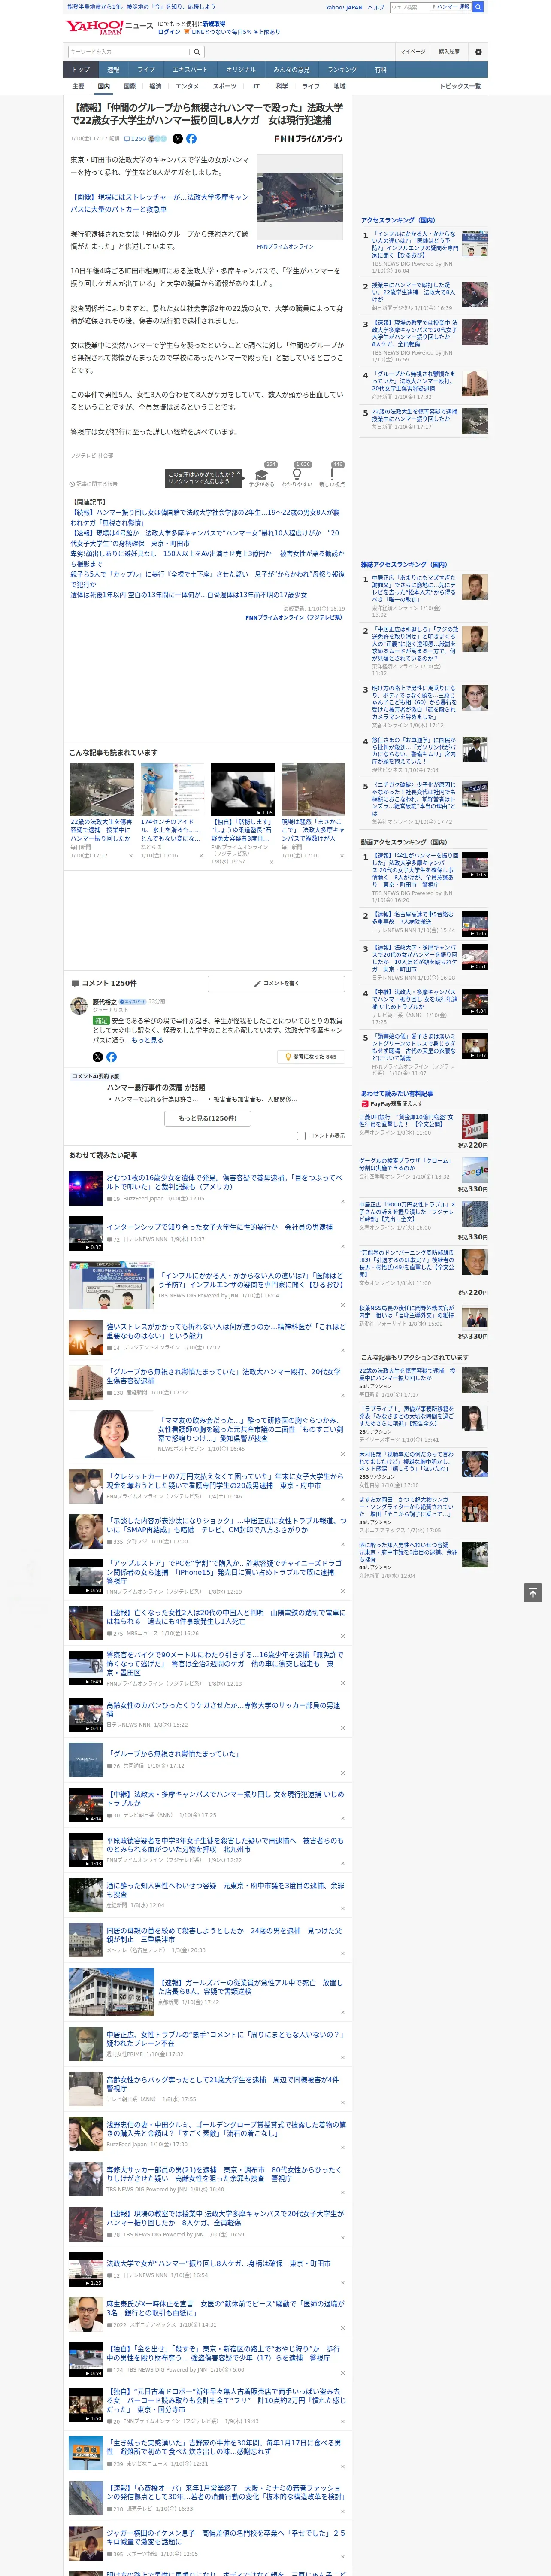Toggle the コメント非表示 checkbox
Image resolution: width=551 pixels, height=2576 pixels.
[301, 1136]
